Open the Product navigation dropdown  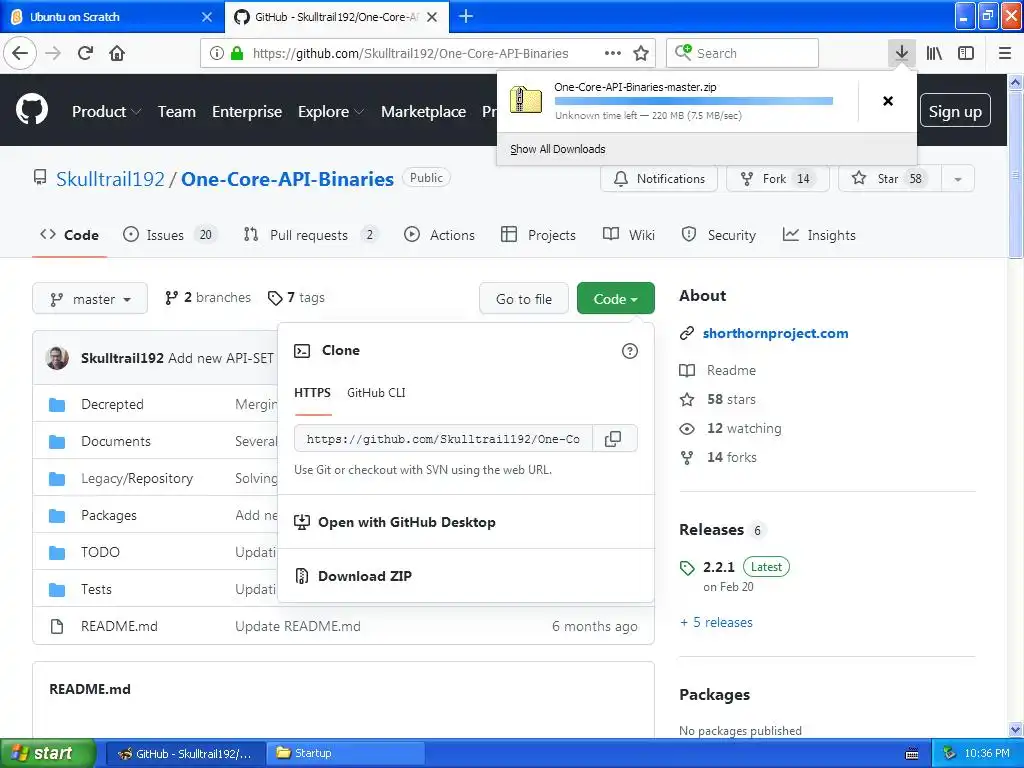[106, 112]
